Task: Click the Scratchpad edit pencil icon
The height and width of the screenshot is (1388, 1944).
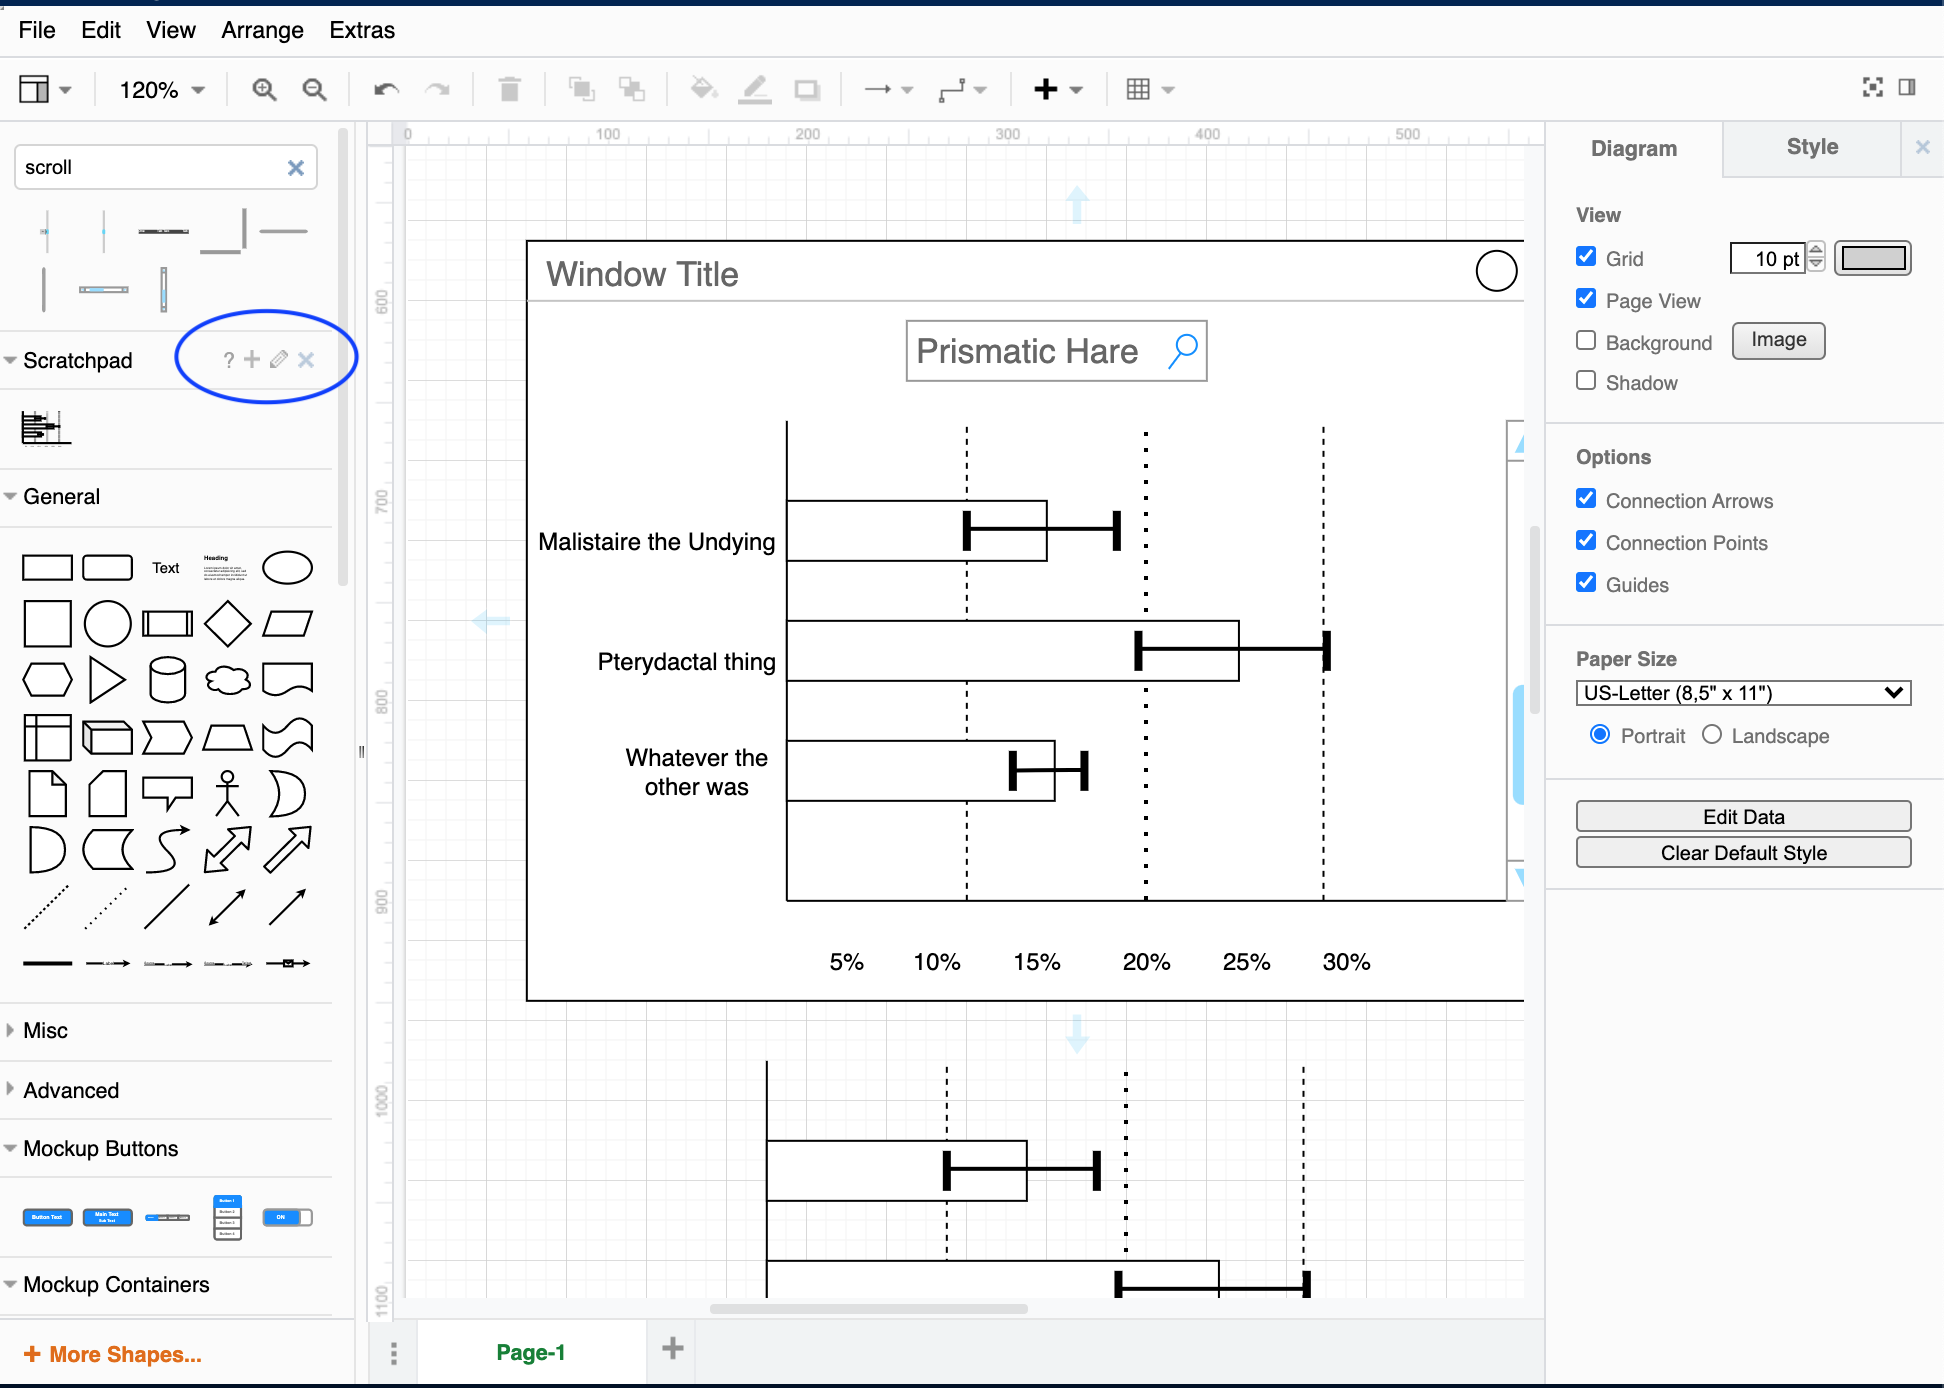Action: click(x=279, y=359)
